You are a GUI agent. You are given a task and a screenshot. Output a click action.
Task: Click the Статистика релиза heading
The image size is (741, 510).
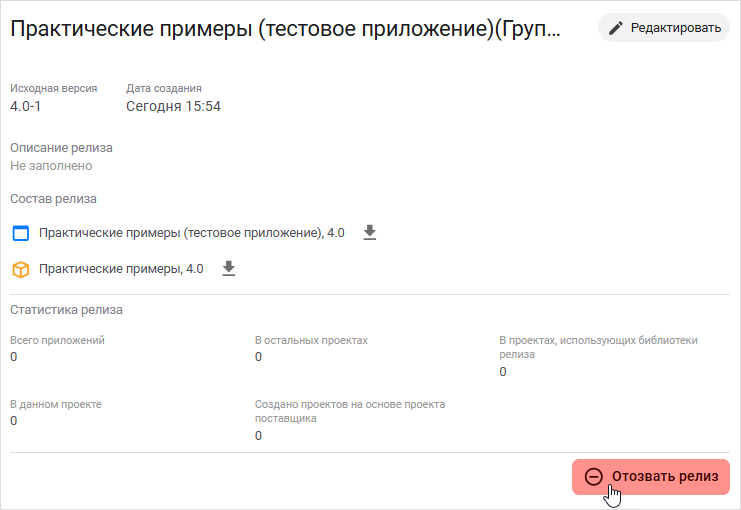tap(66, 310)
